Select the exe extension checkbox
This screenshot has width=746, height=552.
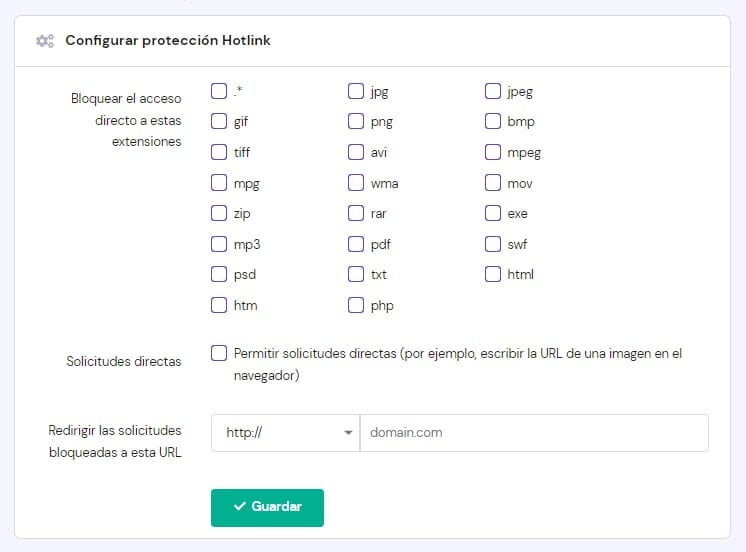[x=493, y=213]
